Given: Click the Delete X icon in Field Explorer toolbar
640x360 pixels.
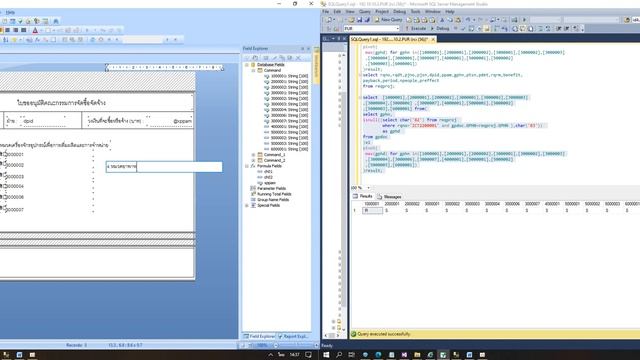Looking at the screenshot, I should 298,58.
